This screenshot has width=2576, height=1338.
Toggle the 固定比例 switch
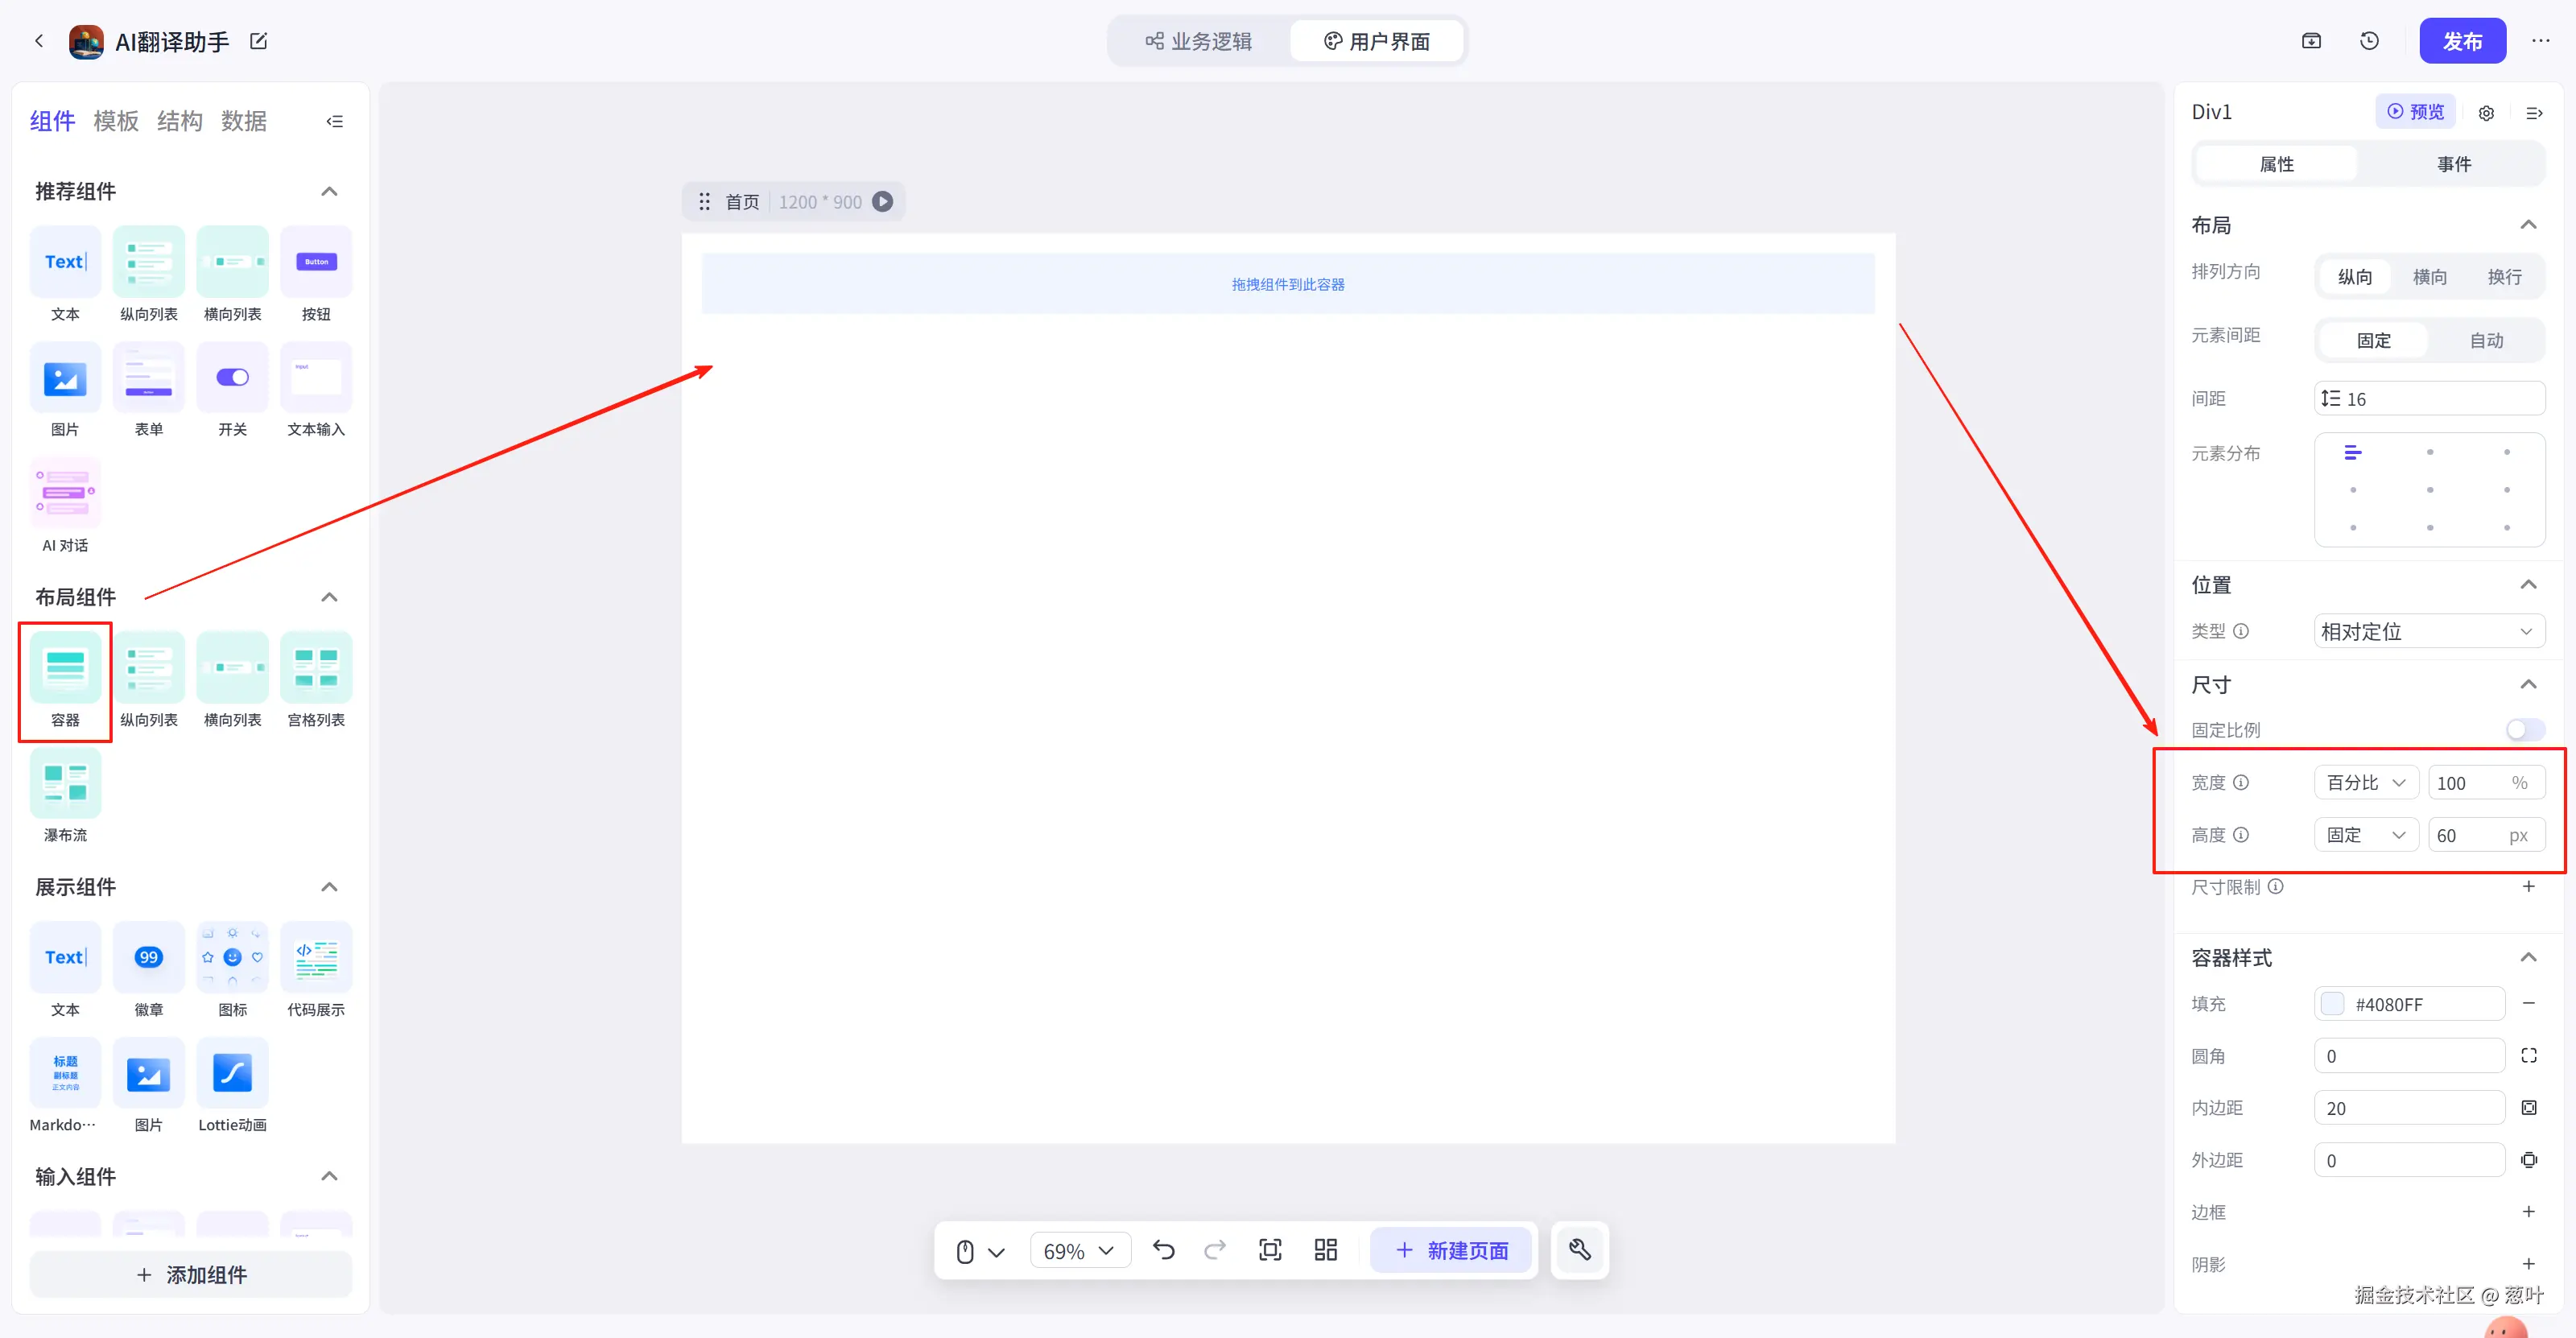pos(2523,730)
